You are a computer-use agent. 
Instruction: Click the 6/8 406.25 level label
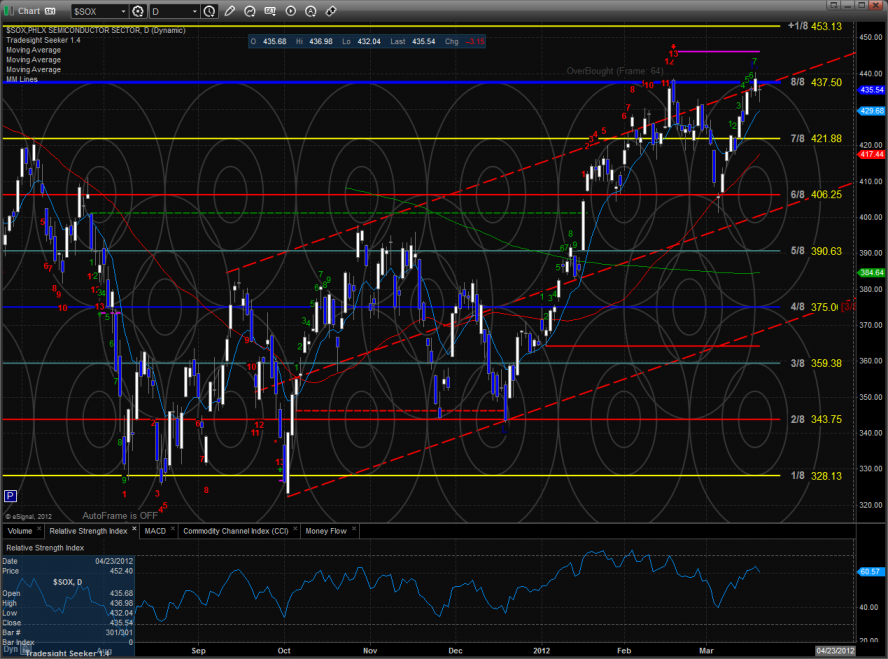click(x=816, y=194)
